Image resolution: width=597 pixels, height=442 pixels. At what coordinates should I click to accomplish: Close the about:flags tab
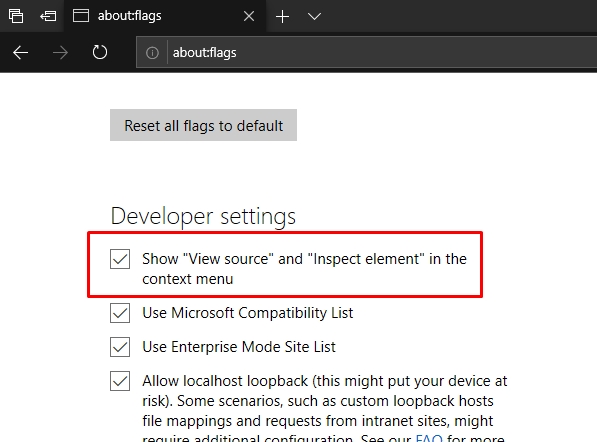[249, 16]
